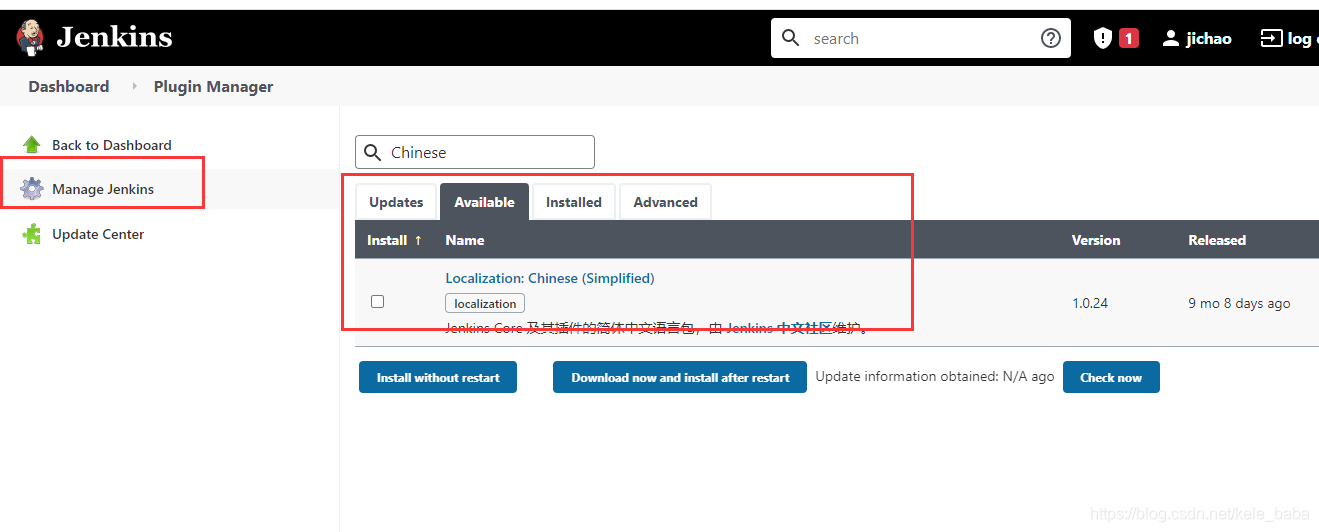
Task: Switch to the Updates tab
Action: (x=396, y=202)
